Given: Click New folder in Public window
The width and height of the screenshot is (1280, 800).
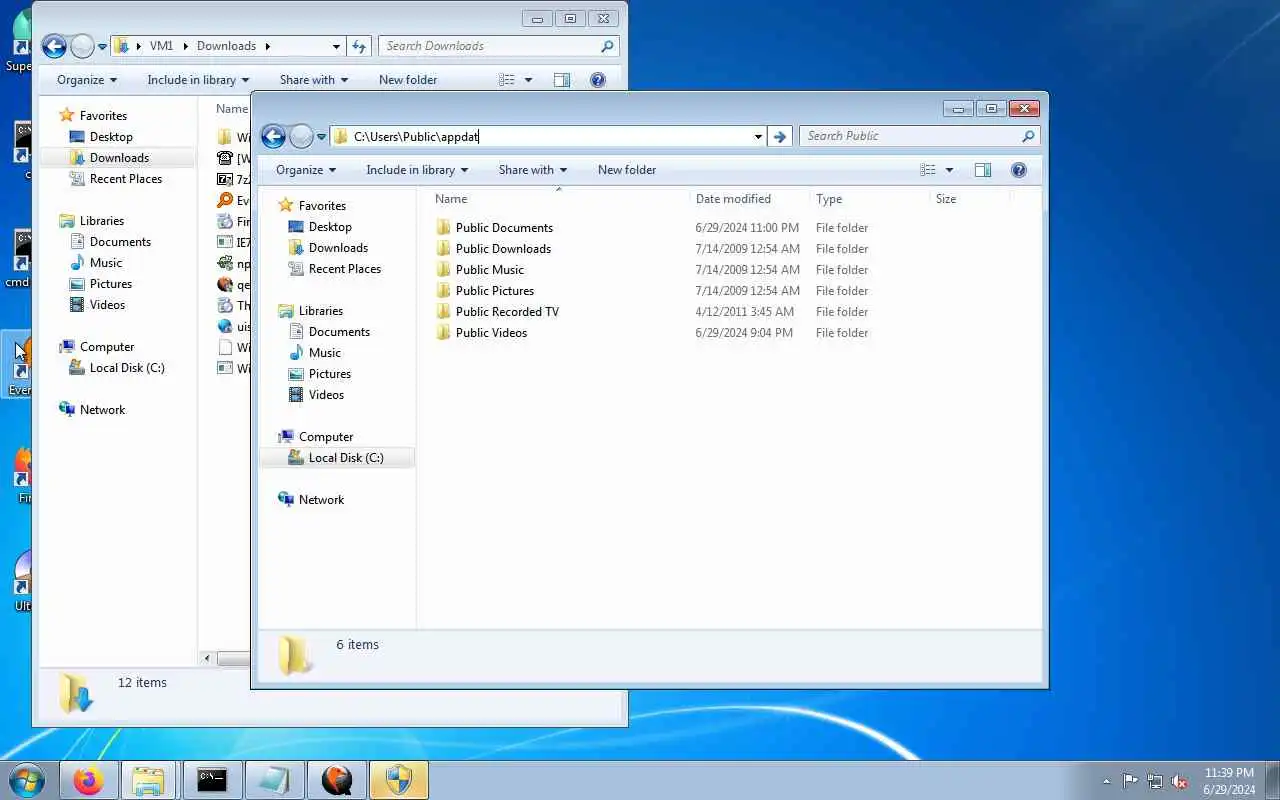Looking at the screenshot, I should click(x=627, y=170).
